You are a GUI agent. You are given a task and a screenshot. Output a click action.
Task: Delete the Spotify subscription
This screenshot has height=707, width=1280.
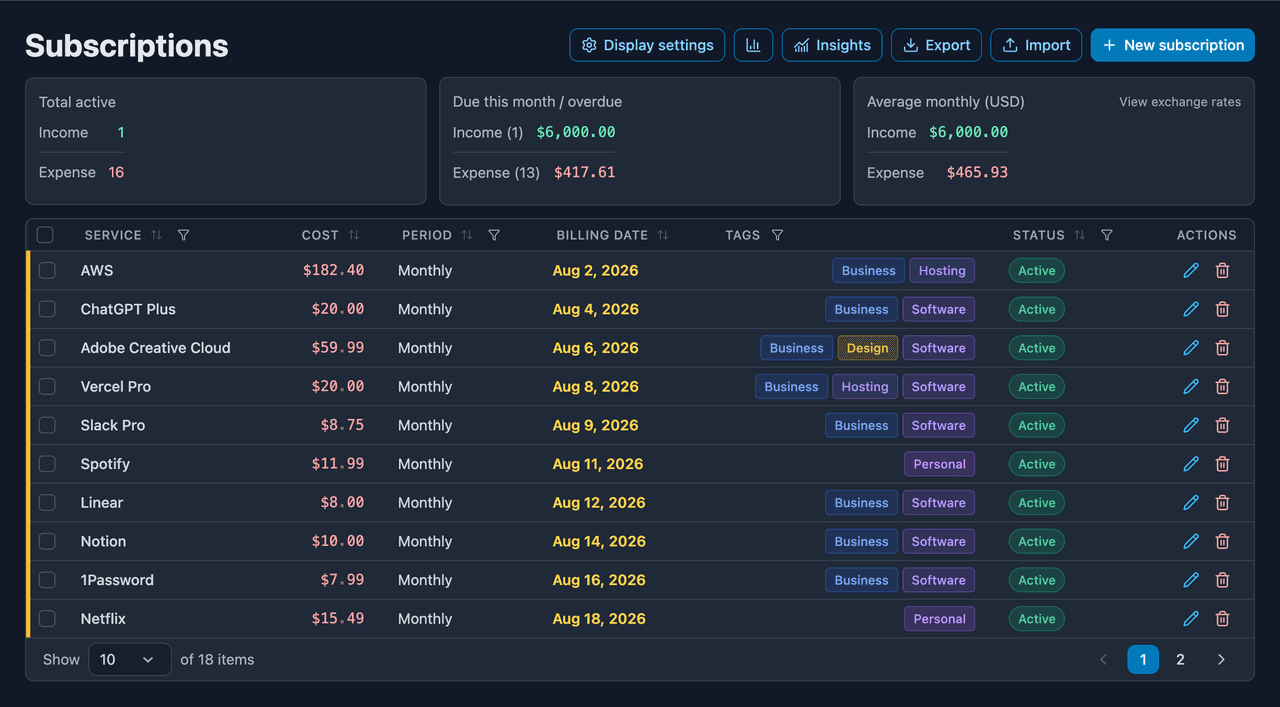pyautogui.click(x=1222, y=464)
